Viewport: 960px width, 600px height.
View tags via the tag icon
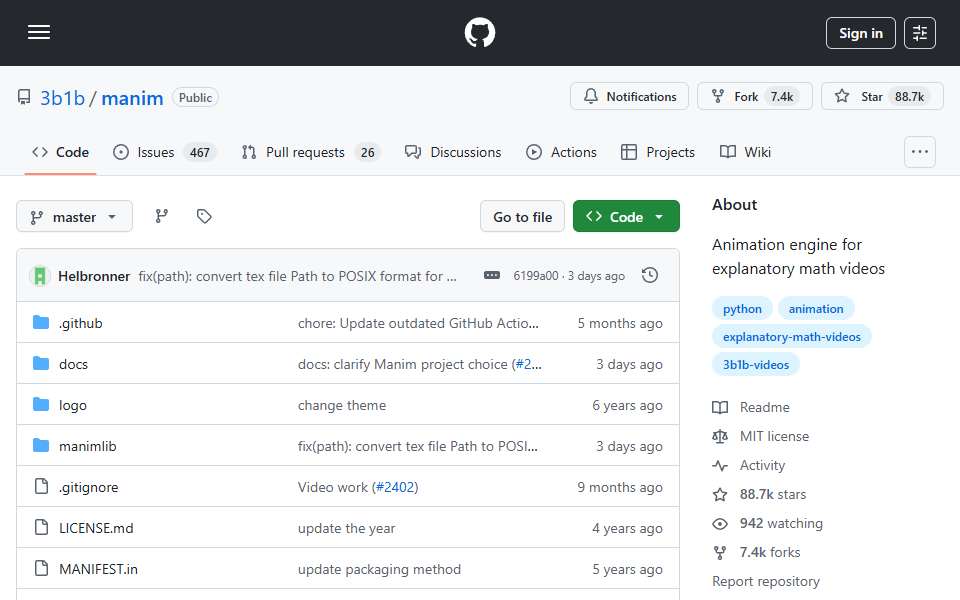point(204,216)
